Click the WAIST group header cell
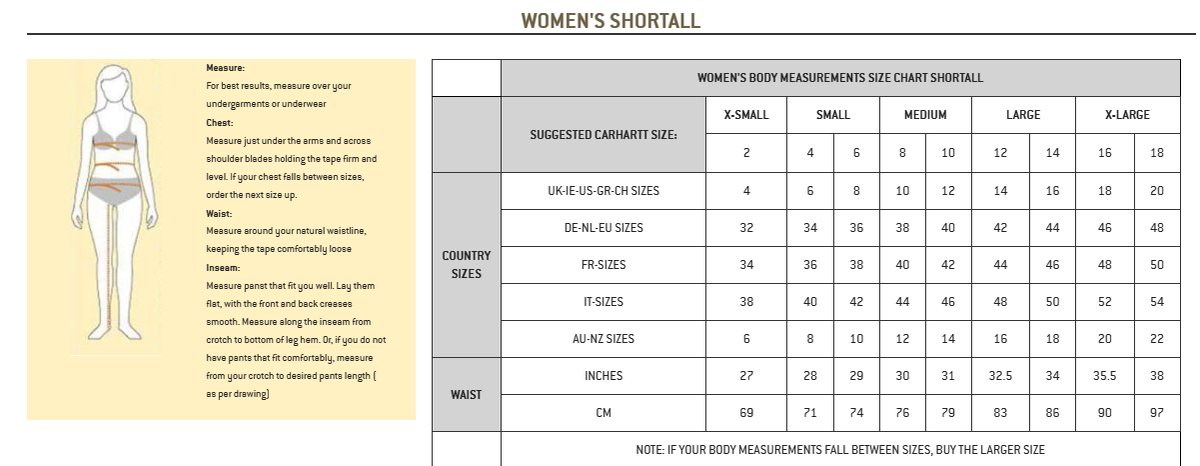The image size is (1200, 466). pos(466,394)
